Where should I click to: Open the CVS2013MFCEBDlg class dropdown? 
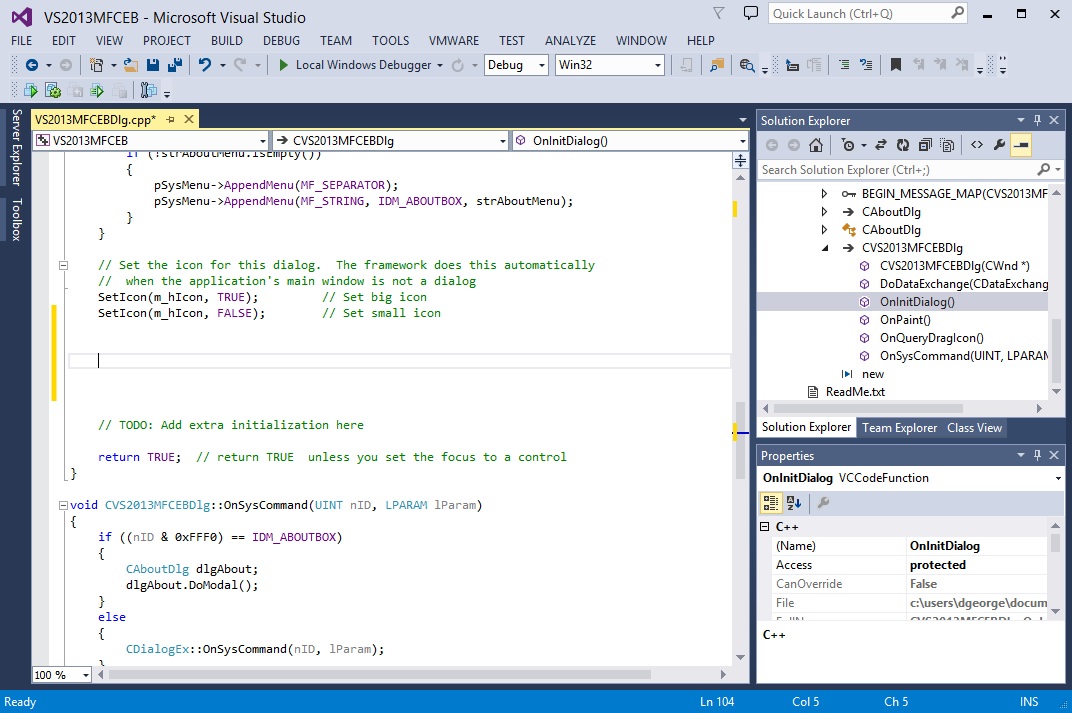point(390,141)
